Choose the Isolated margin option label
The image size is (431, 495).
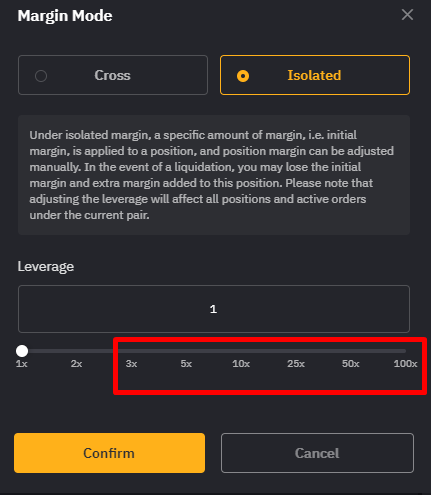click(x=314, y=75)
